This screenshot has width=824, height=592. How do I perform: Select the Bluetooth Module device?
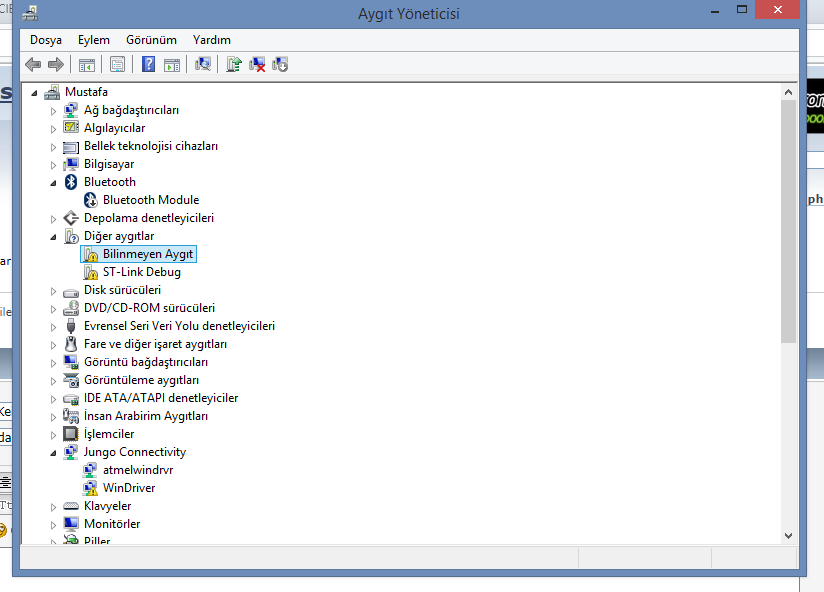click(x=151, y=200)
